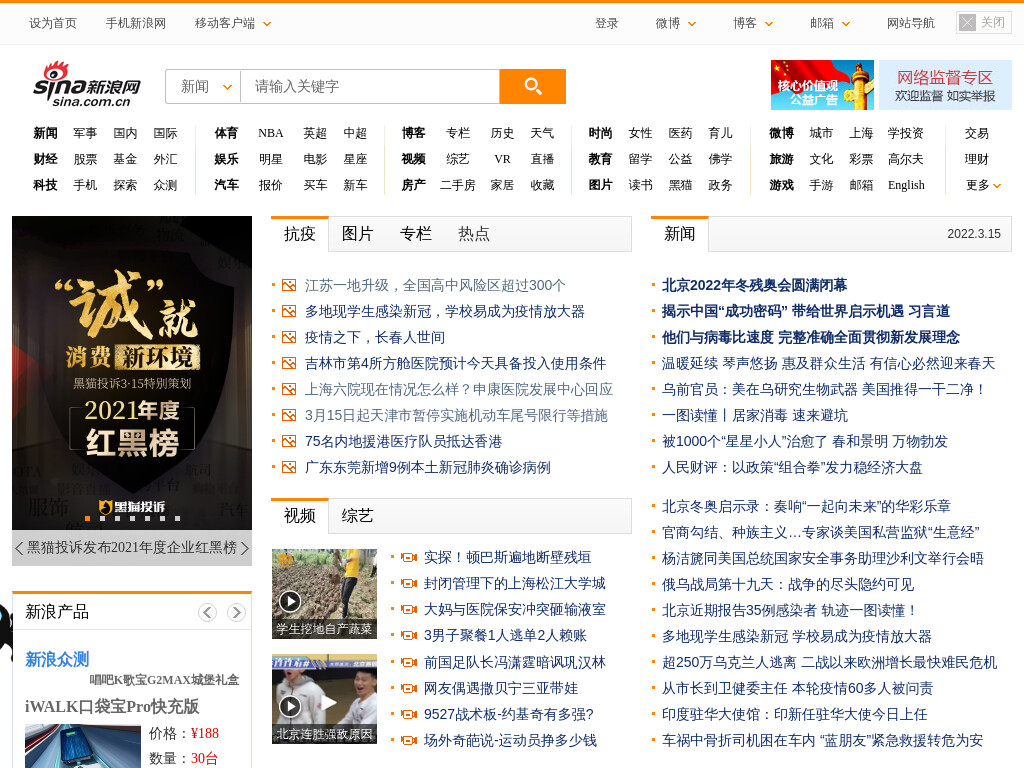Image resolution: width=1024 pixels, height=768 pixels.
Task: Click image icon beside 75名内地援港医疗队员
Action: [289, 441]
